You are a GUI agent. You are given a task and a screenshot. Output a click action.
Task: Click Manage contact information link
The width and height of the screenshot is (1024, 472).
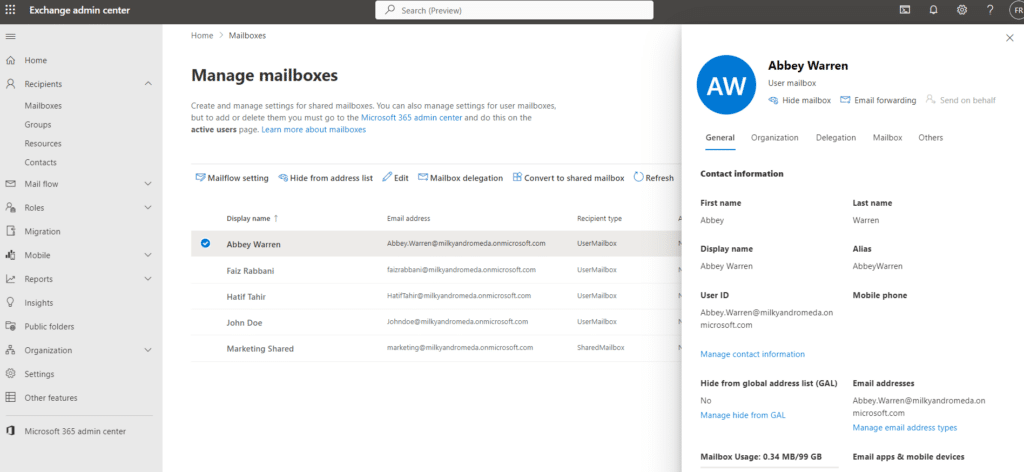(752, 354)
